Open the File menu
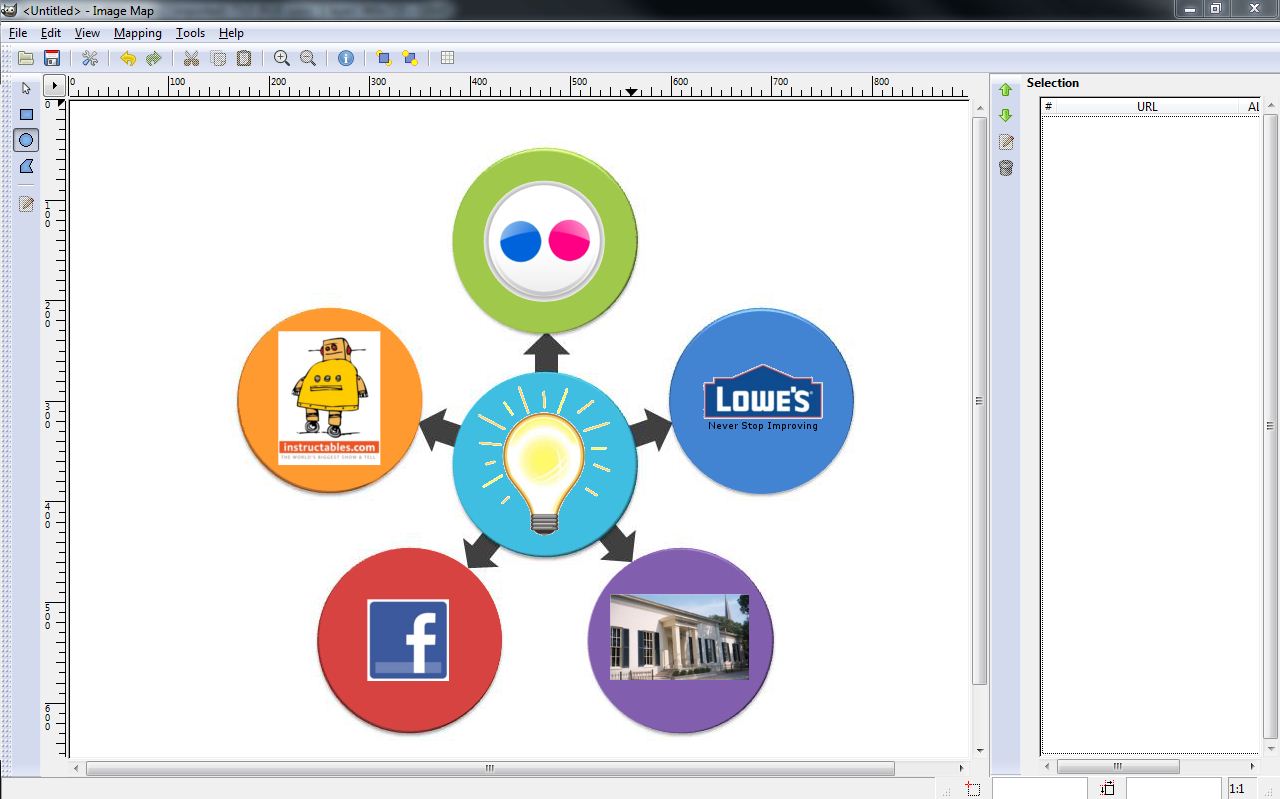 pos(17,33)
